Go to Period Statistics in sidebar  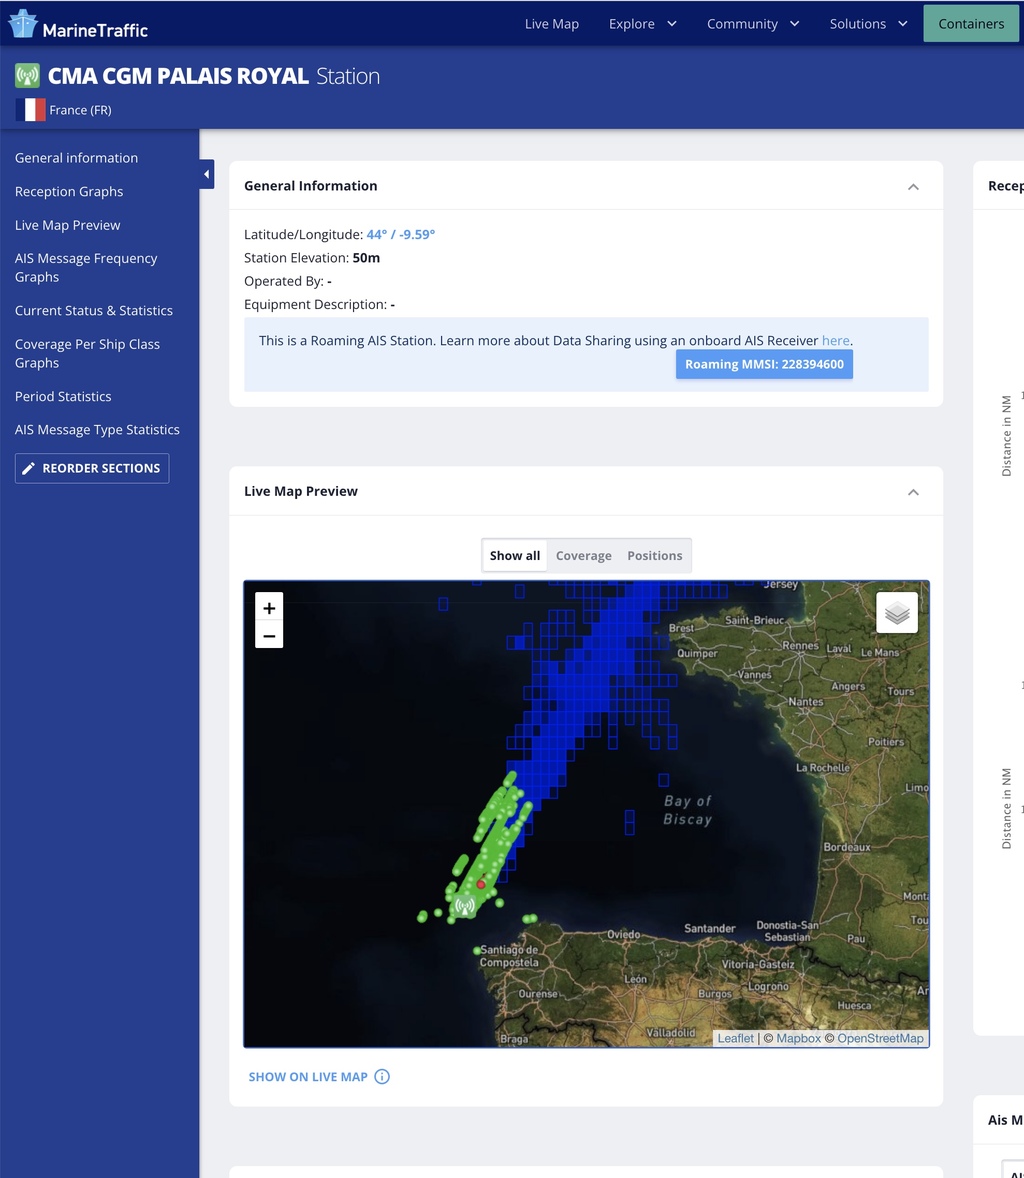coord(63,397)
